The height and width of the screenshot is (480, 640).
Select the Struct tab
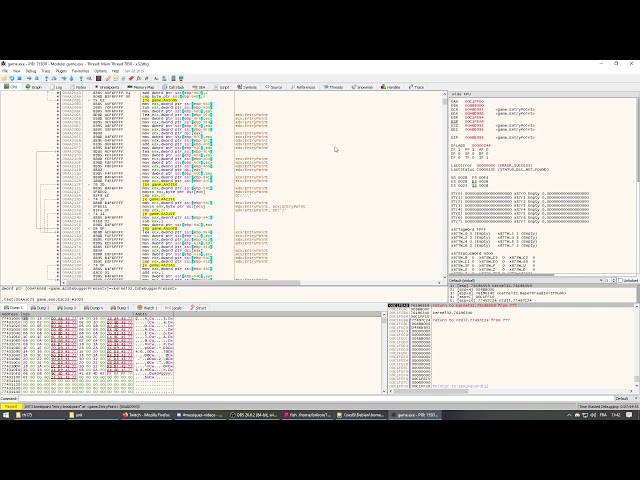tap(198, 308)
